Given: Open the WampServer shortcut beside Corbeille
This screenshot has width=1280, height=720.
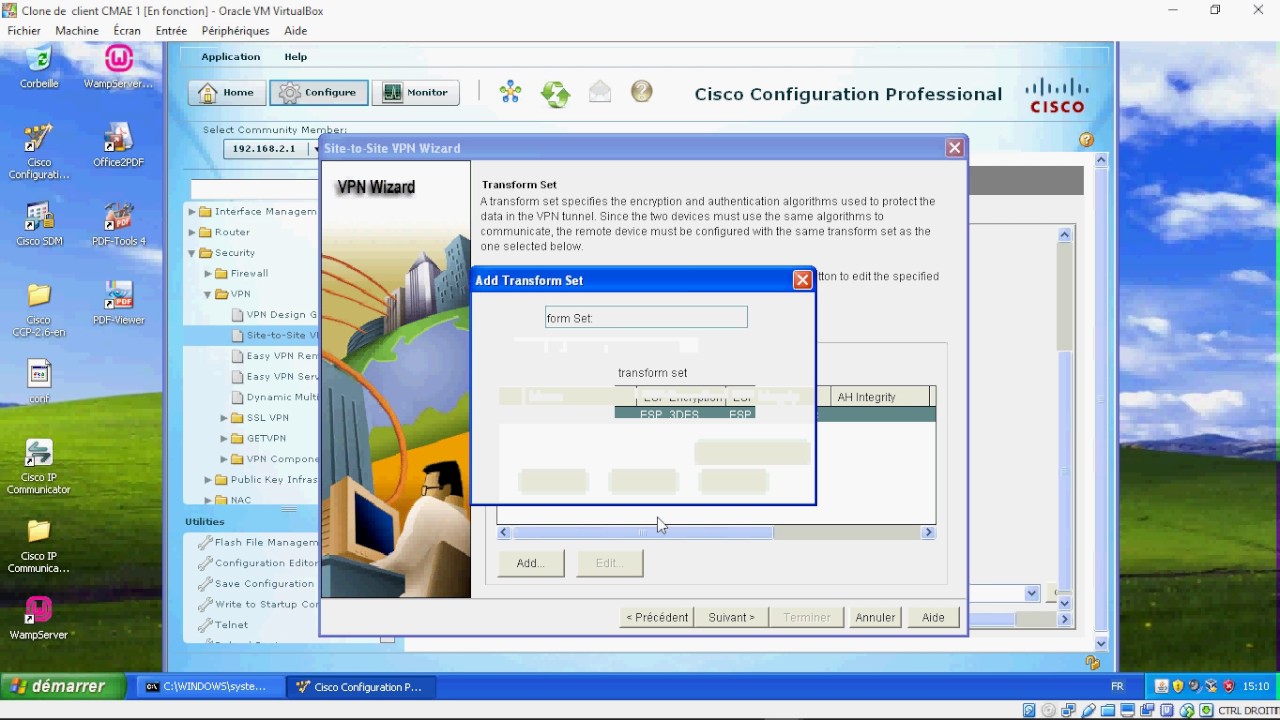Looking at the screenshot, I should [118, 67].
